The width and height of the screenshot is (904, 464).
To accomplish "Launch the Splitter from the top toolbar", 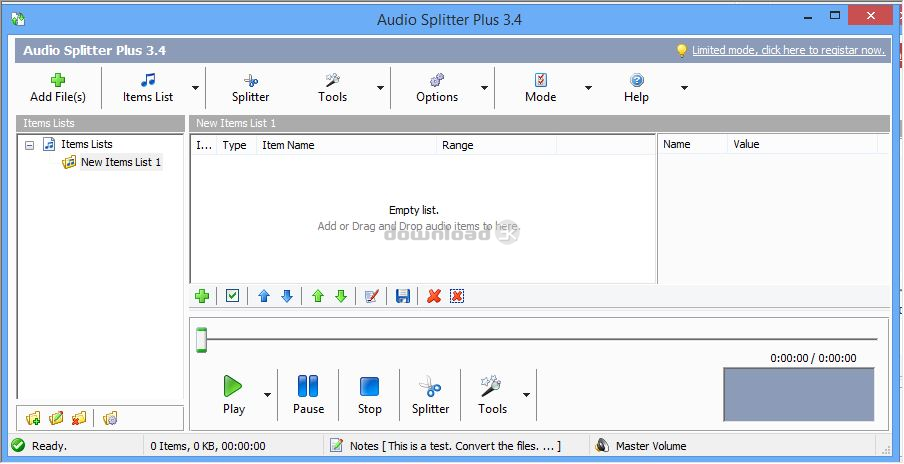I will pos(250,88).
